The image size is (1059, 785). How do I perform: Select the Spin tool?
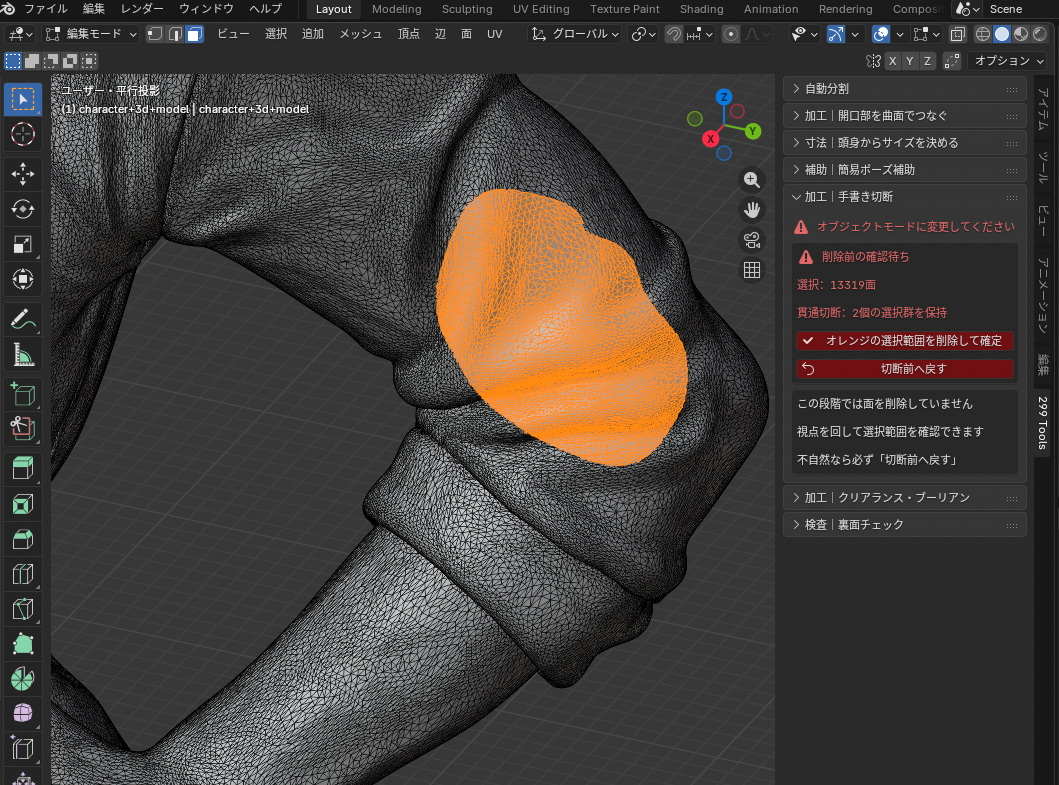pos(23,679)
